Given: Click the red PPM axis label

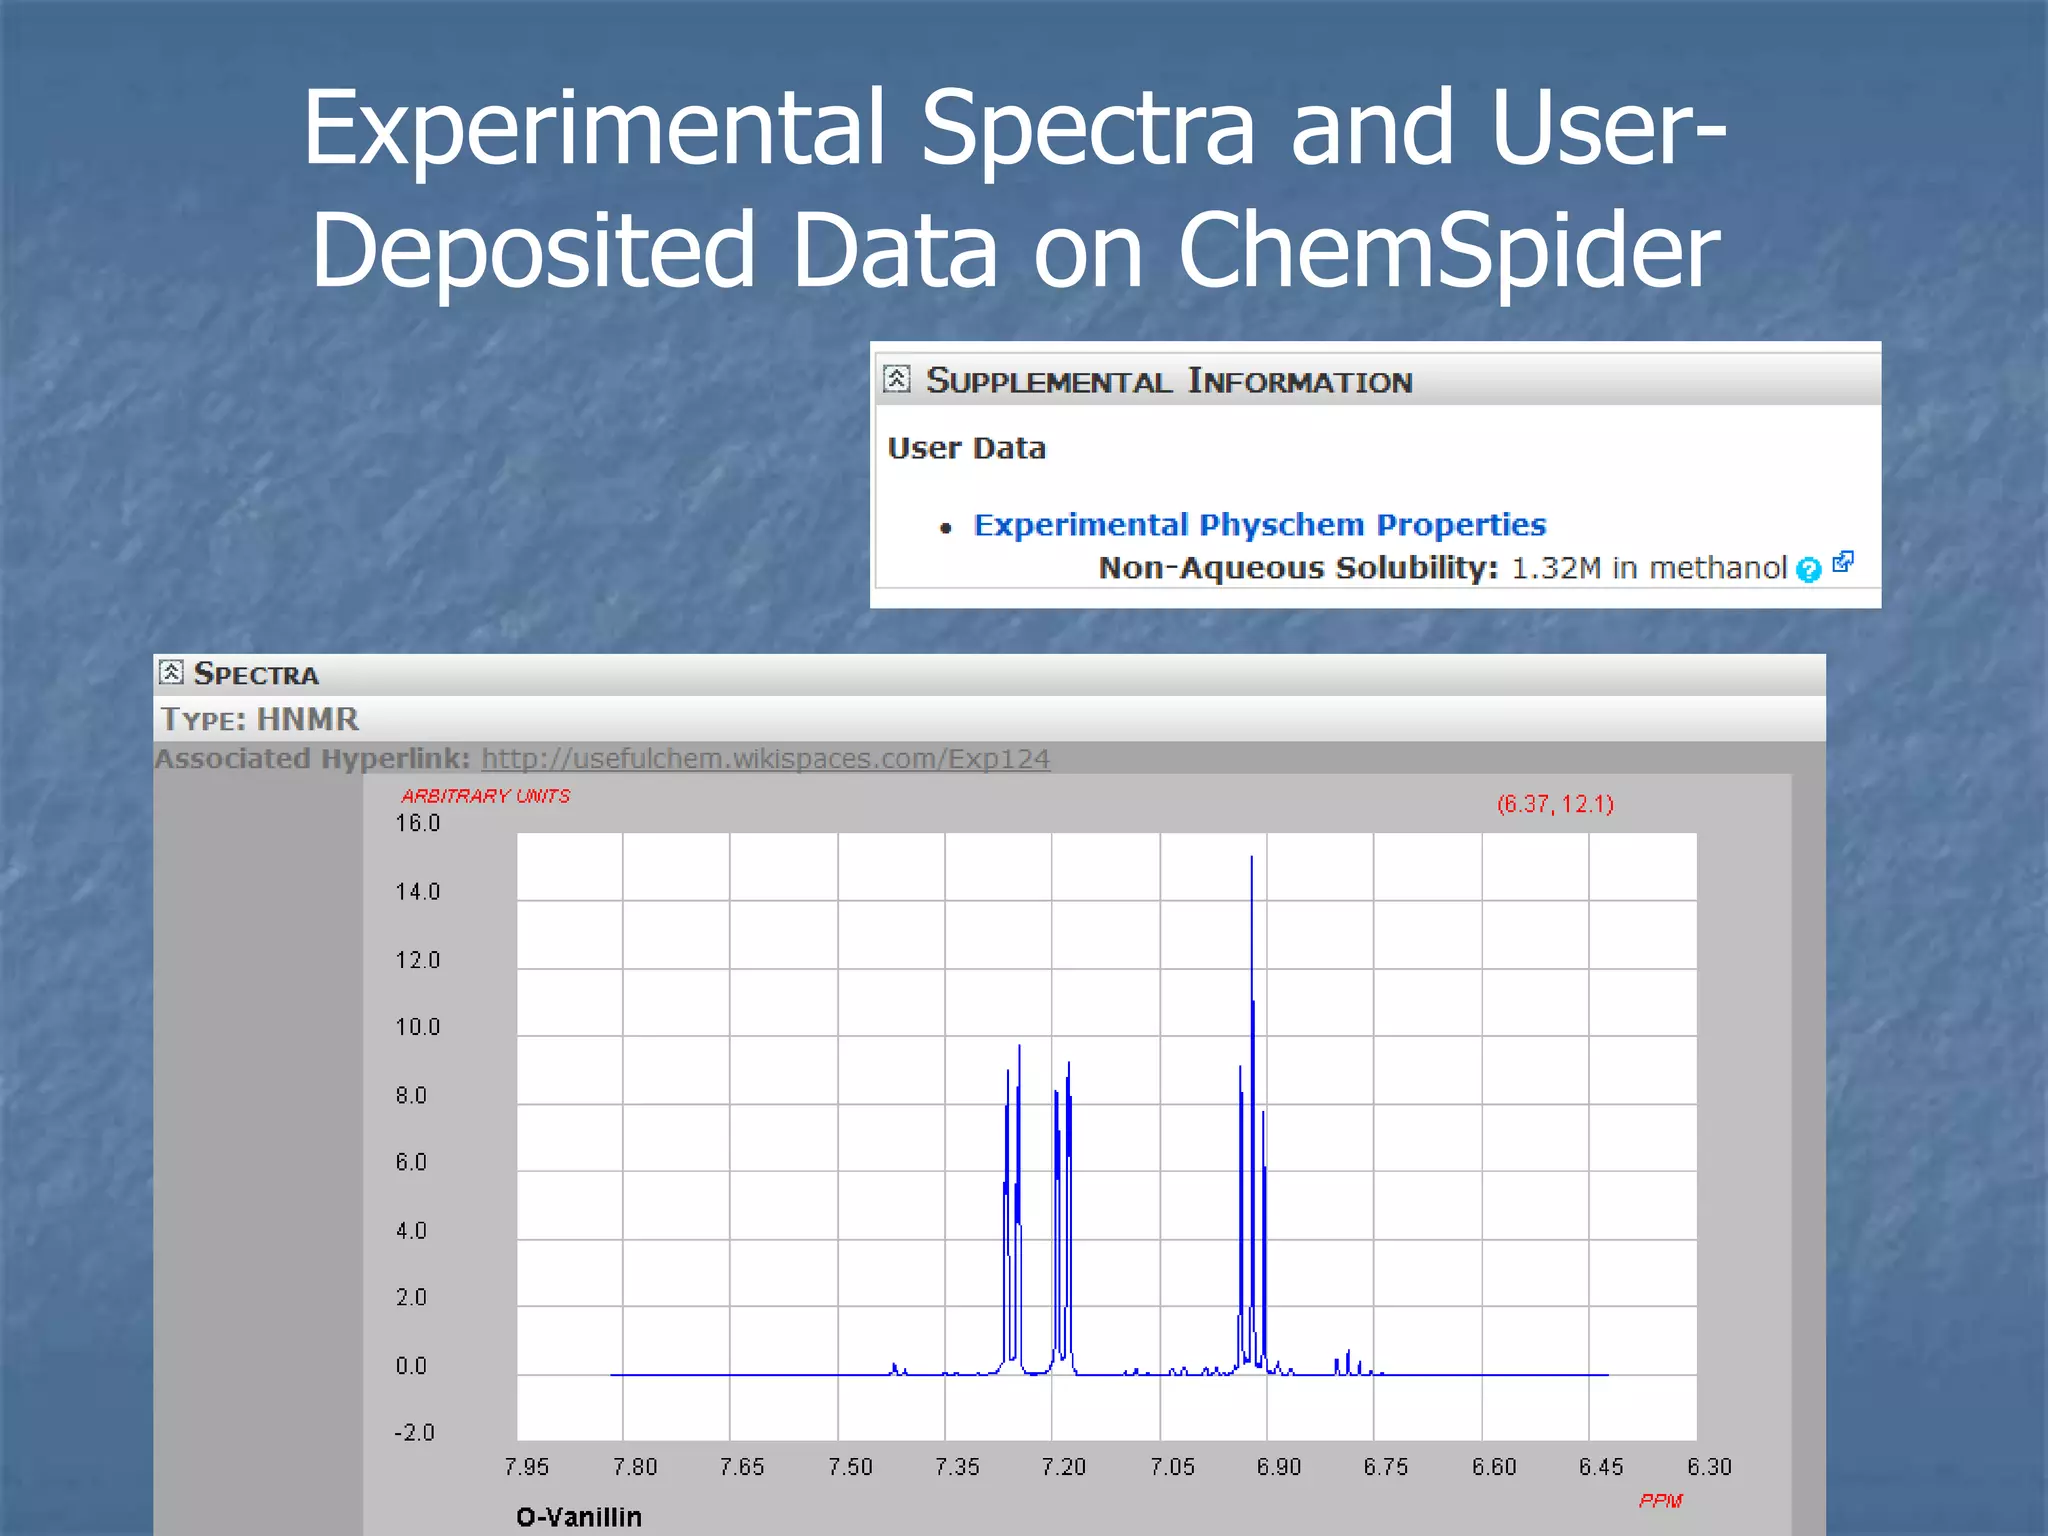Looking at the screenshot, I should [x=1660, y=1500].
